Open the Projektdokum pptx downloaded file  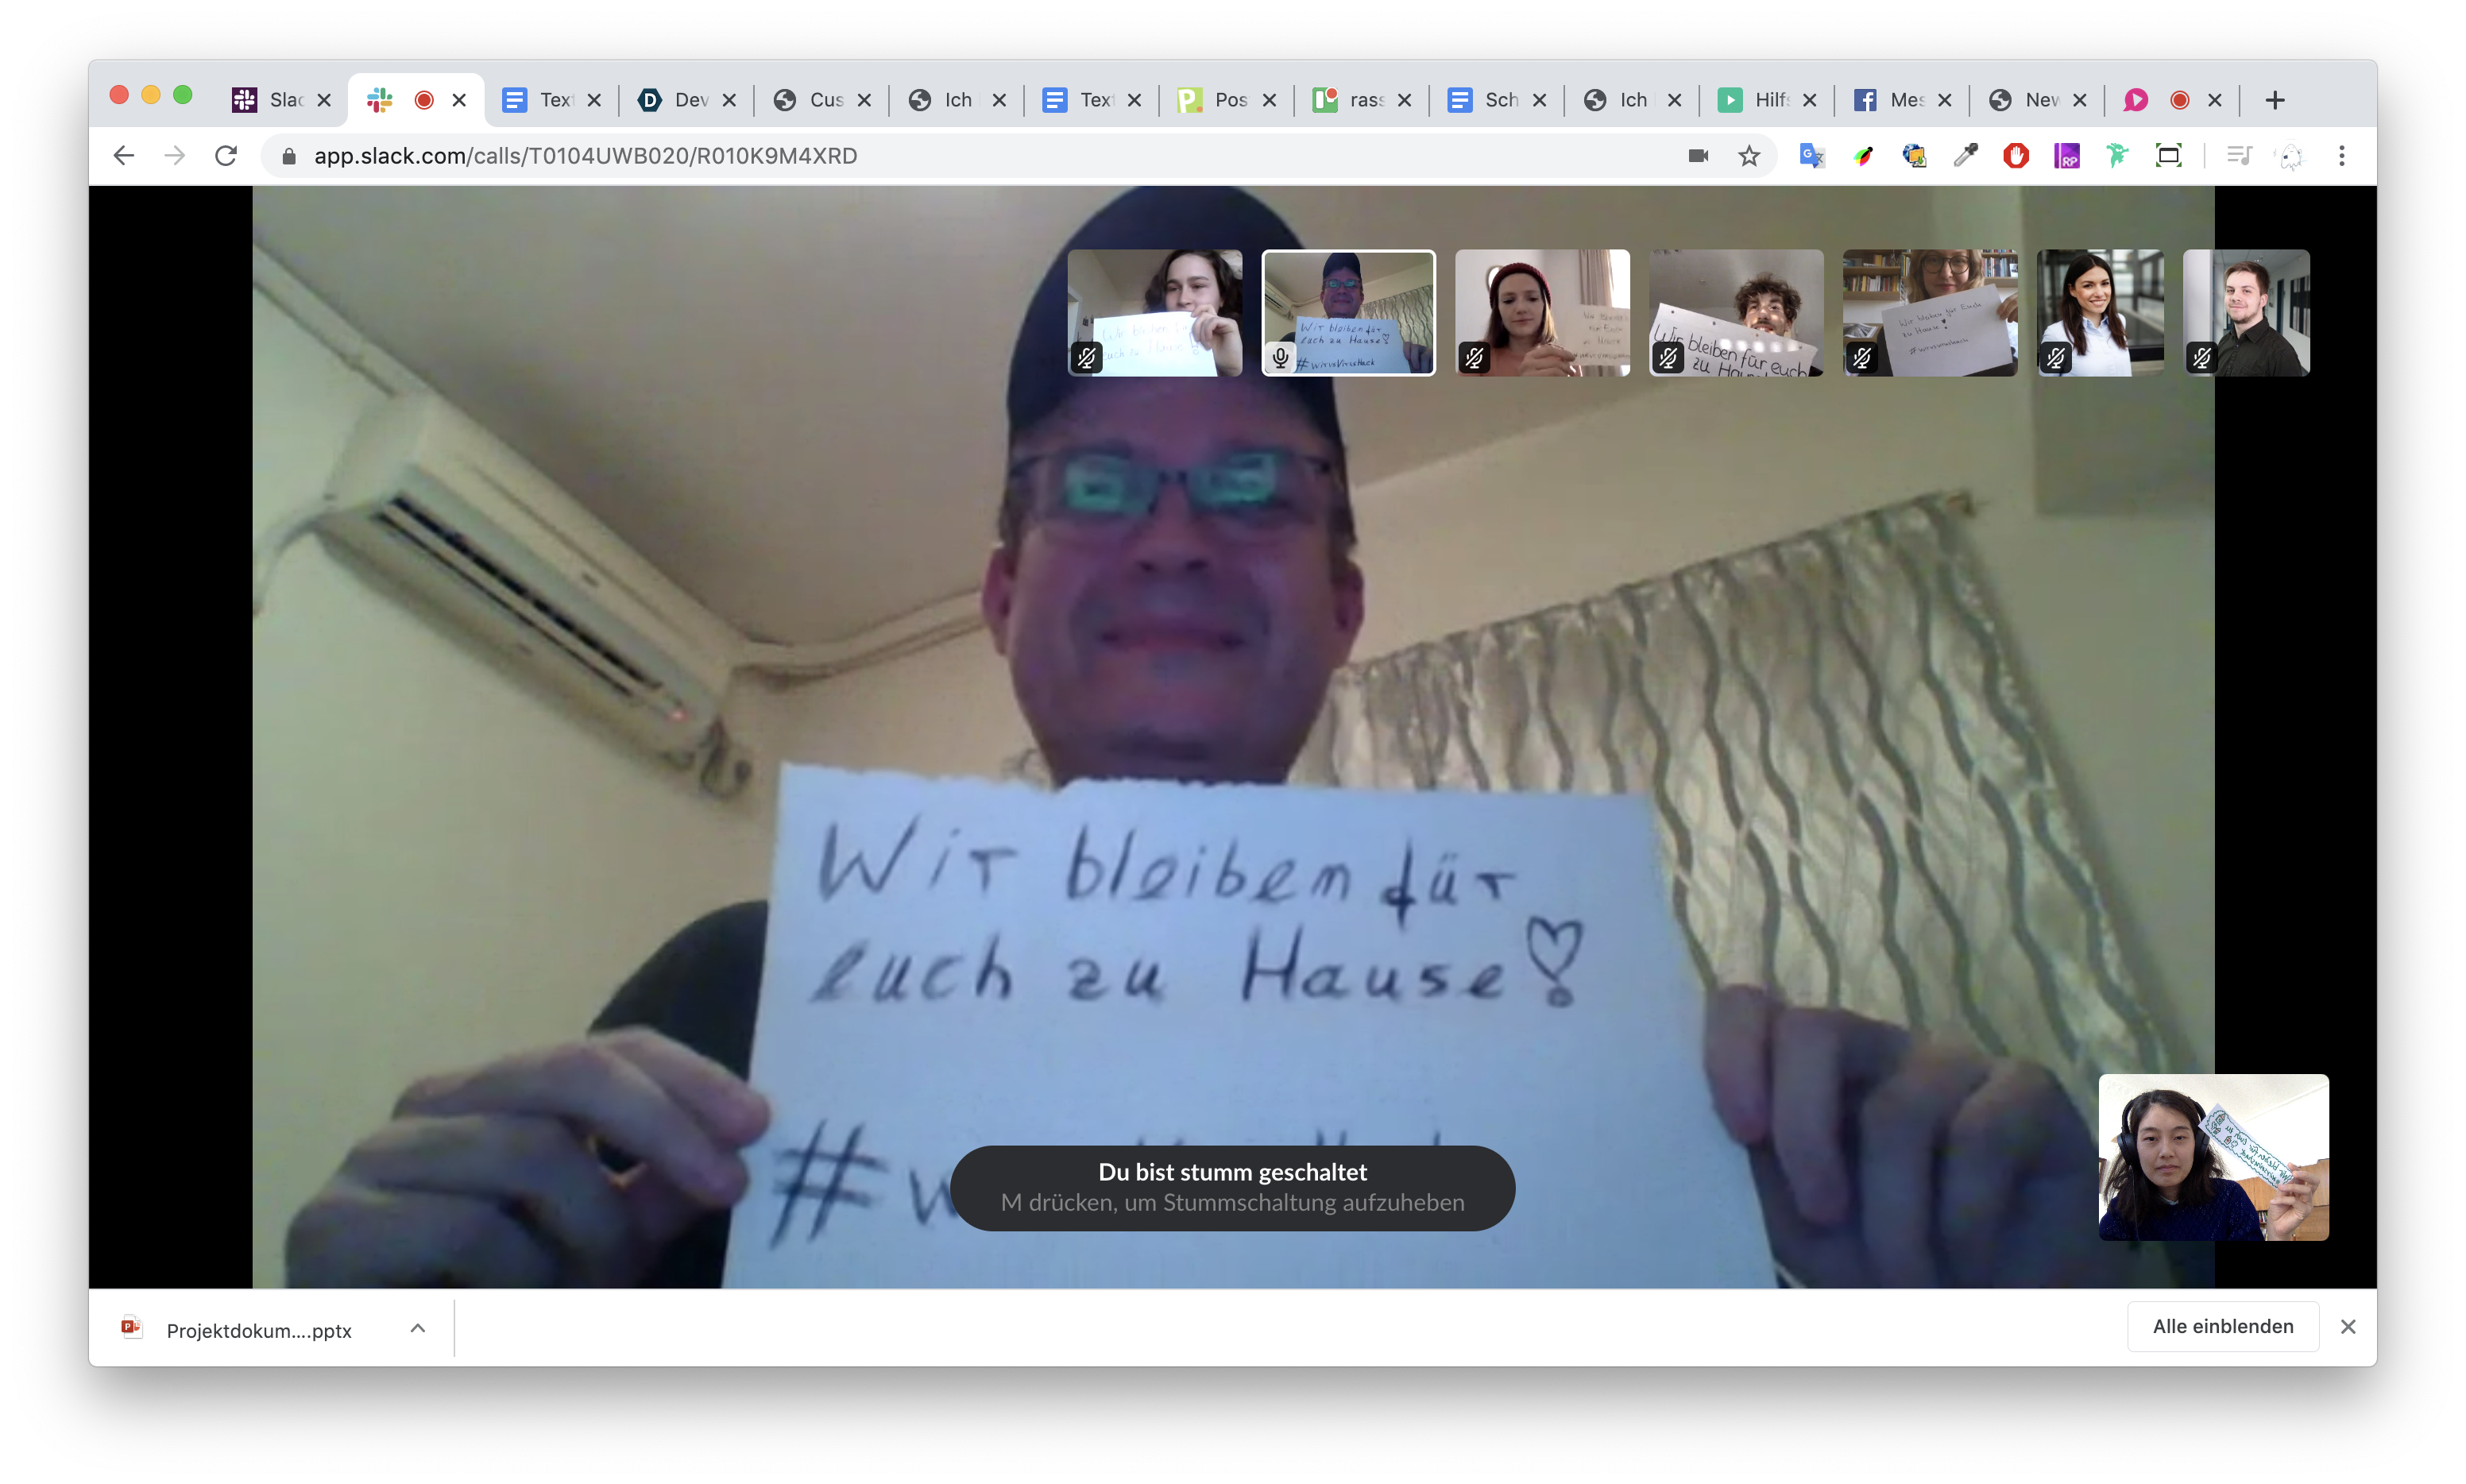point(258,1330)
